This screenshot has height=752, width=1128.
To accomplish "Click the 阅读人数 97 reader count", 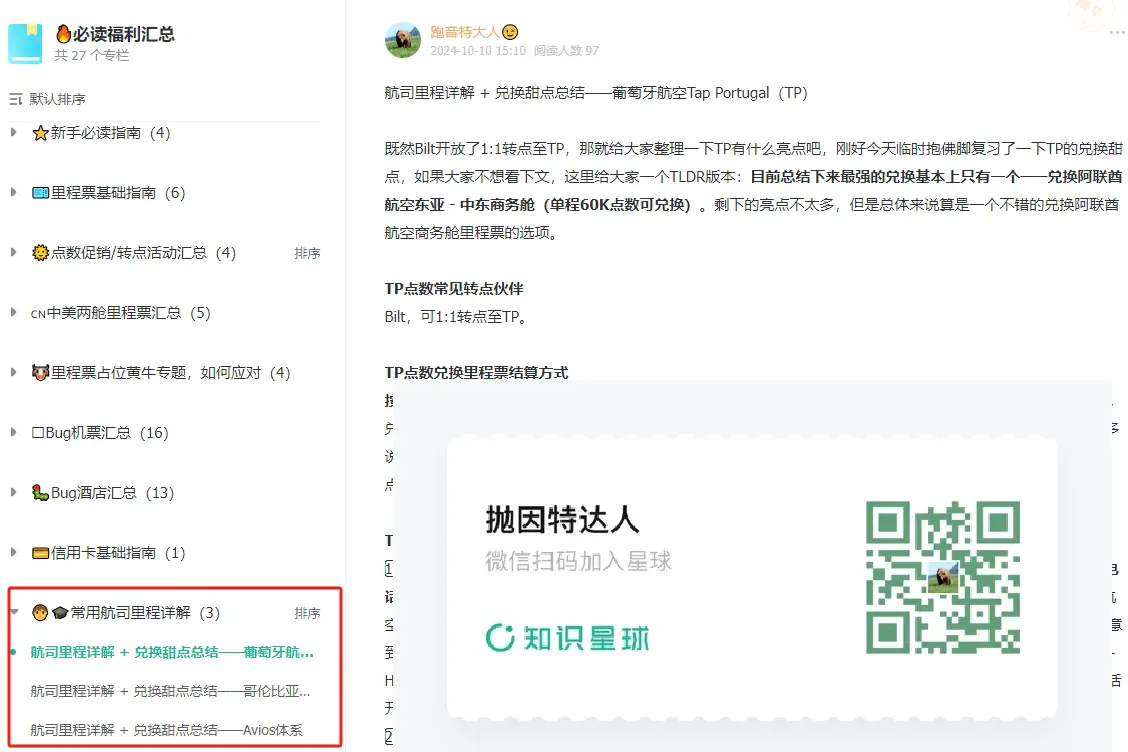I will click(566, 50).
